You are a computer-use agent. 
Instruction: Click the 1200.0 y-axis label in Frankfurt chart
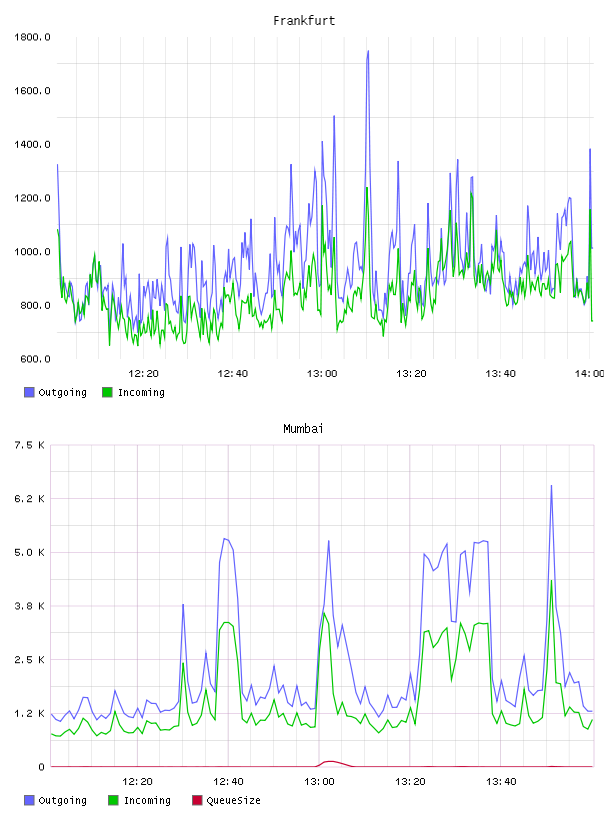click(32, 198)
